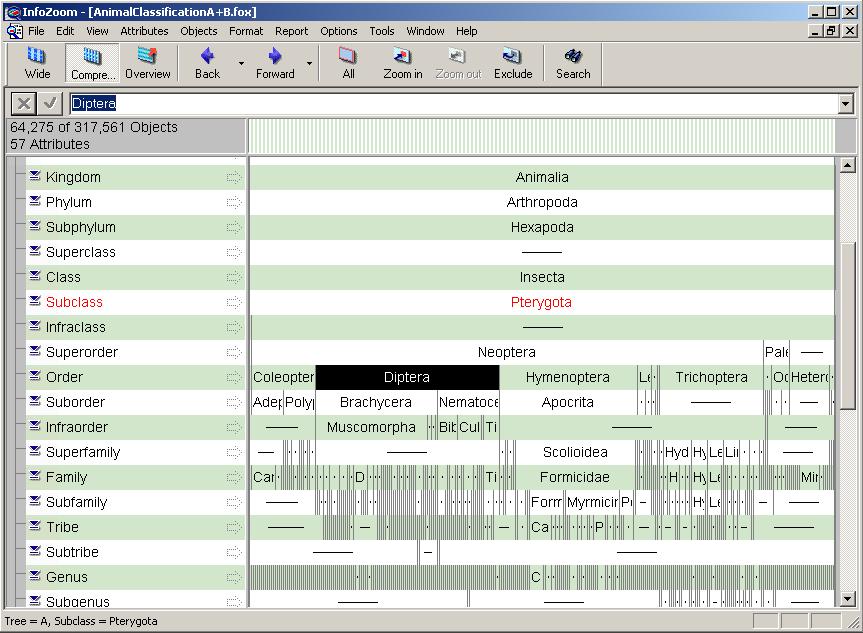Confirm the edit with checkmark button
Viewport: 863px width, 633px height.
coord(50,103)
